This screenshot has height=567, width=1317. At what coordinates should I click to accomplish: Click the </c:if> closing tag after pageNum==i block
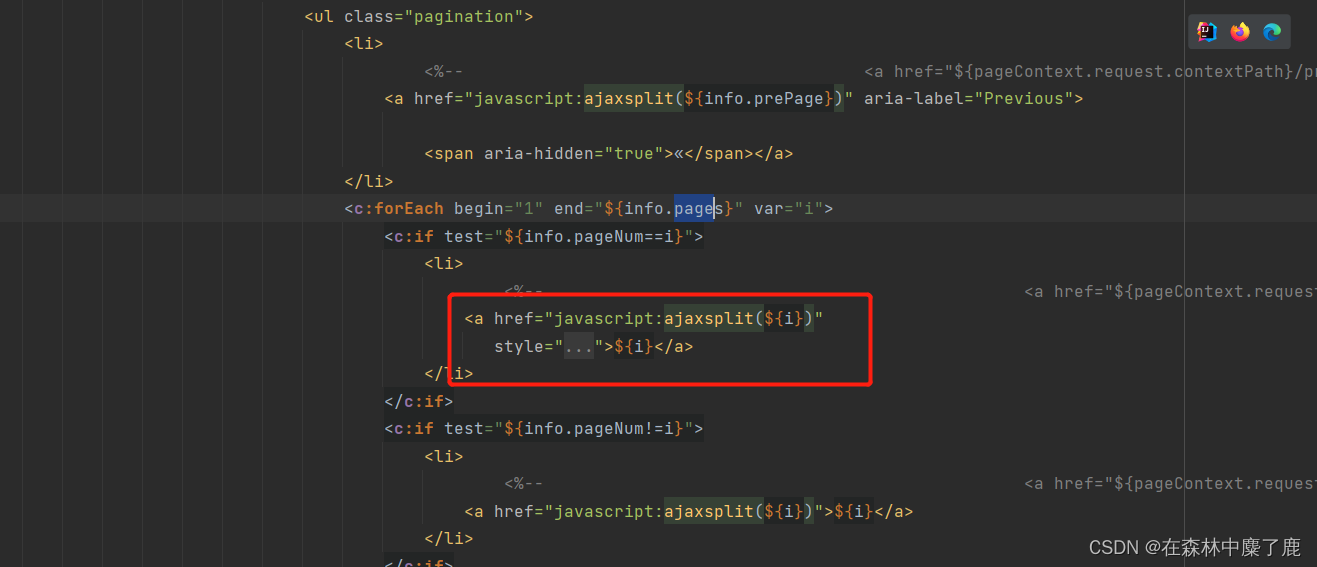pos(419,401)
